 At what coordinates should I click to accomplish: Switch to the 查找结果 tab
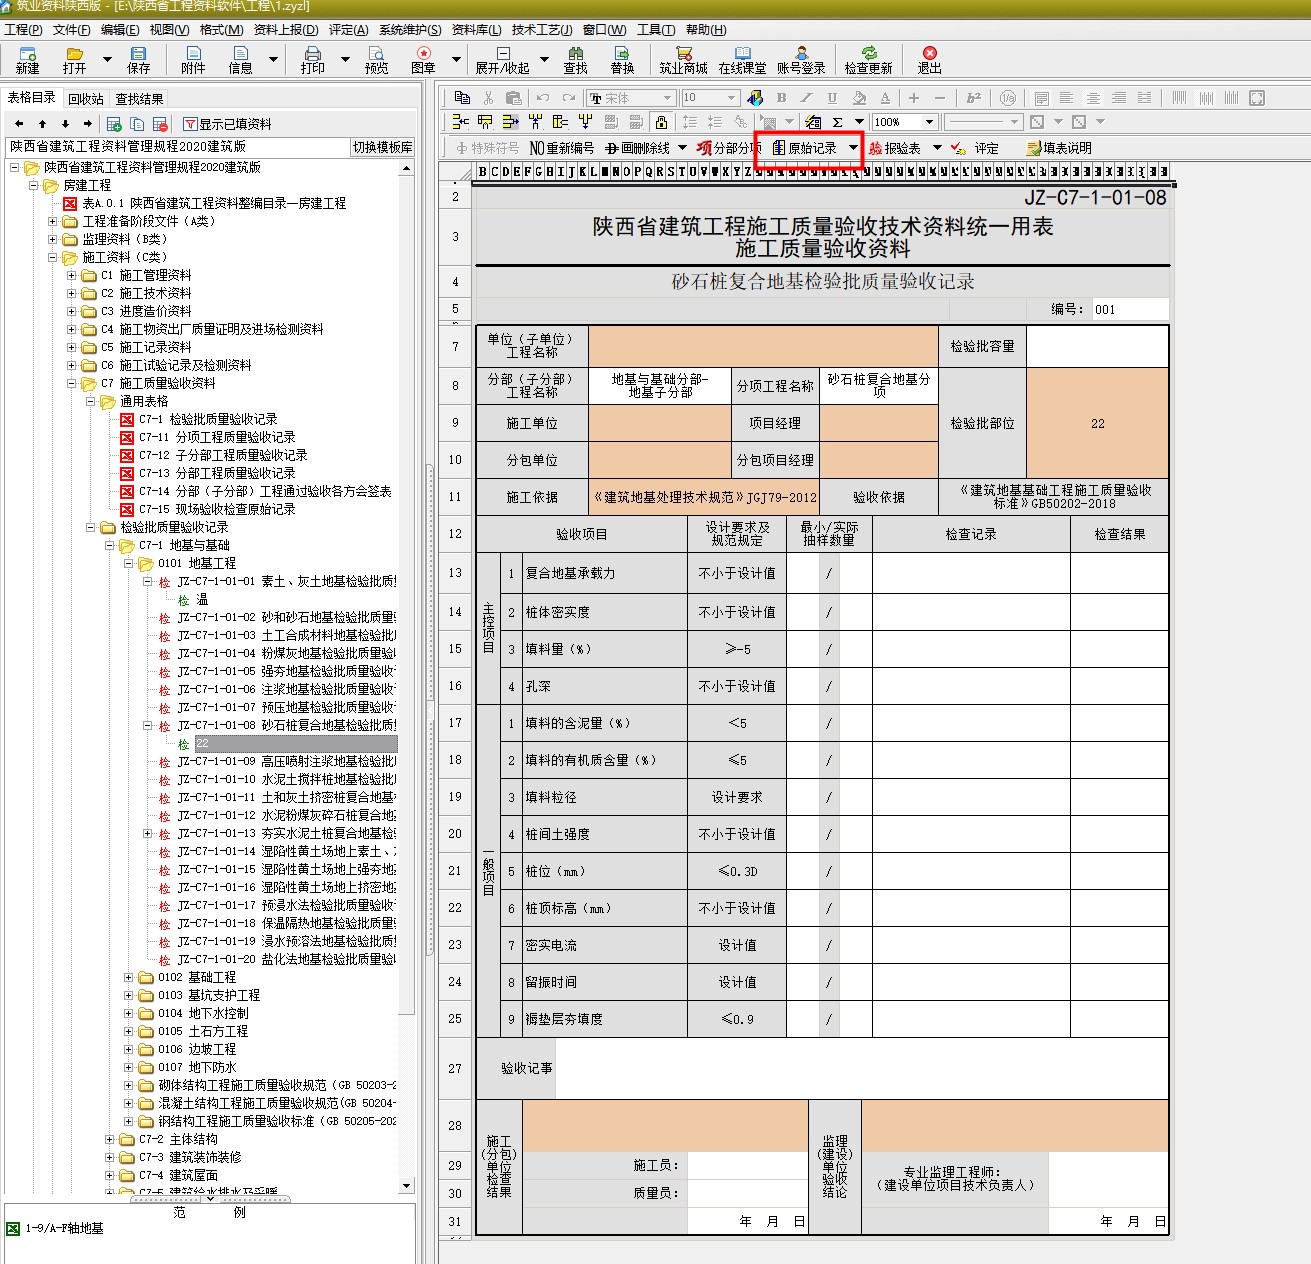[139, 99]
